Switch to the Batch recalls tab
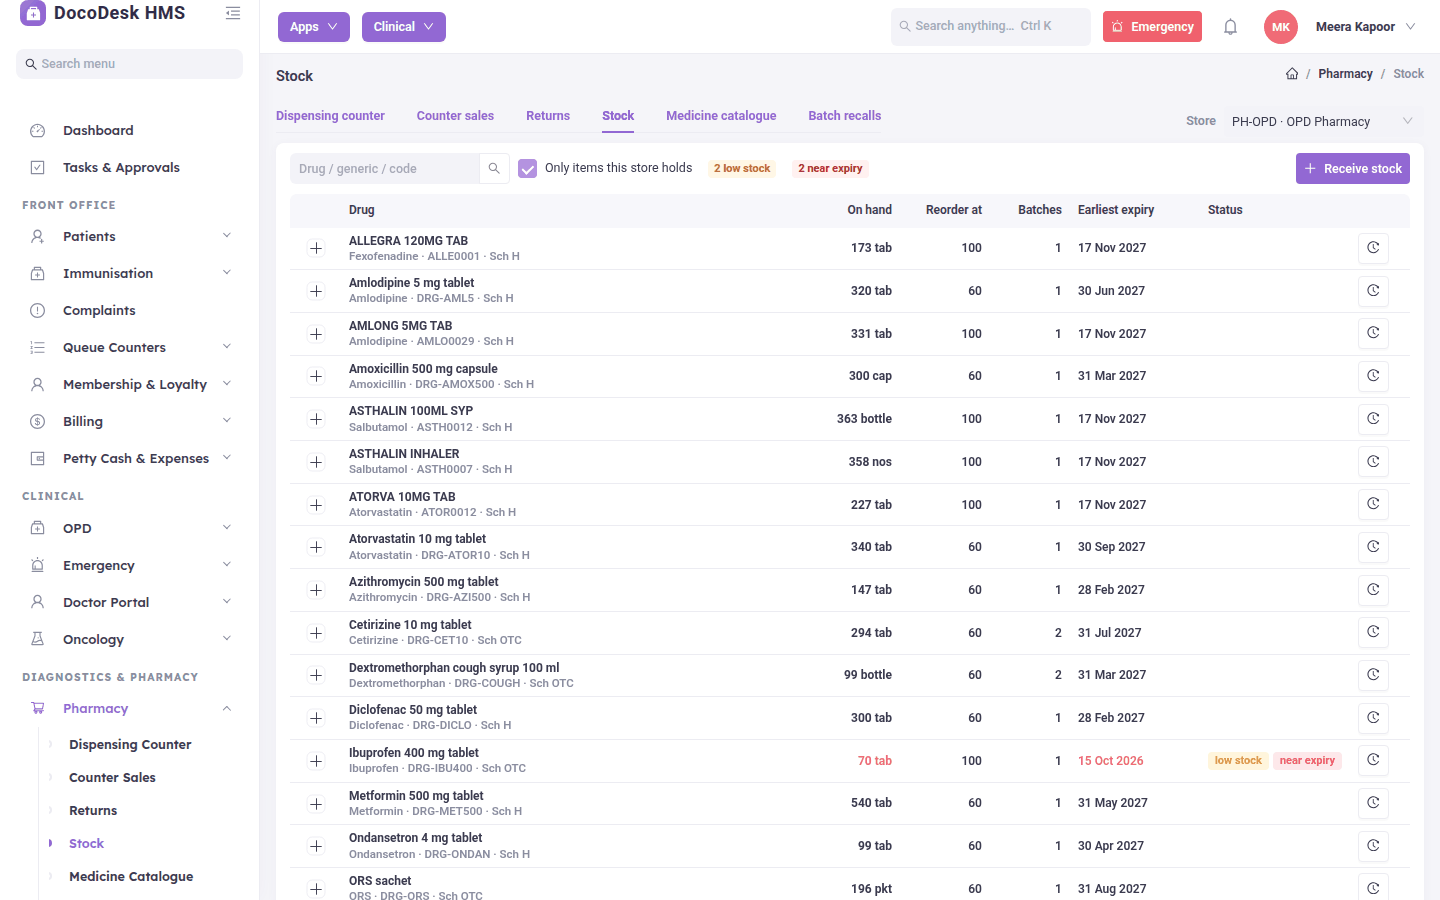The height and width of the screenshot is (900, 1440). pos(845,116)
